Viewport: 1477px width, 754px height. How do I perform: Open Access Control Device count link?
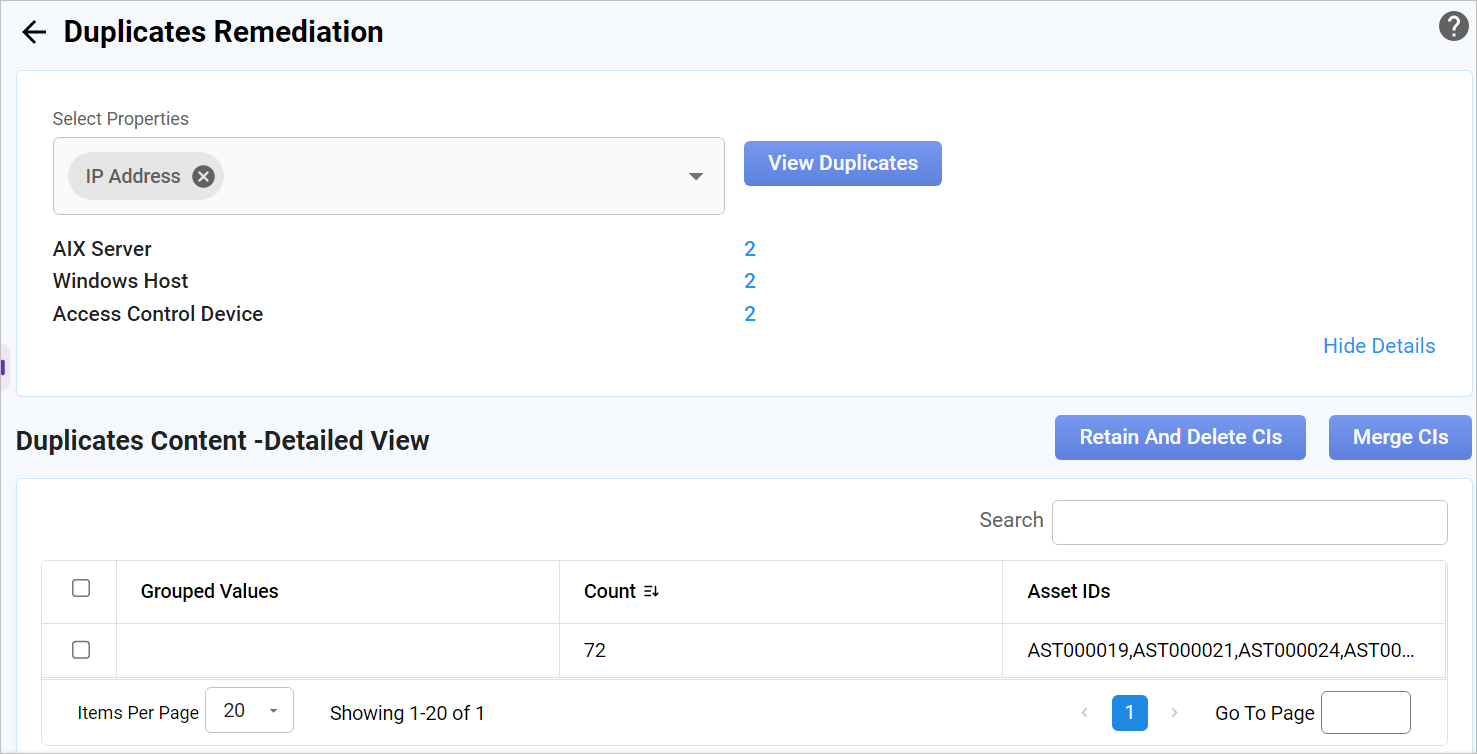click(749, 314)
